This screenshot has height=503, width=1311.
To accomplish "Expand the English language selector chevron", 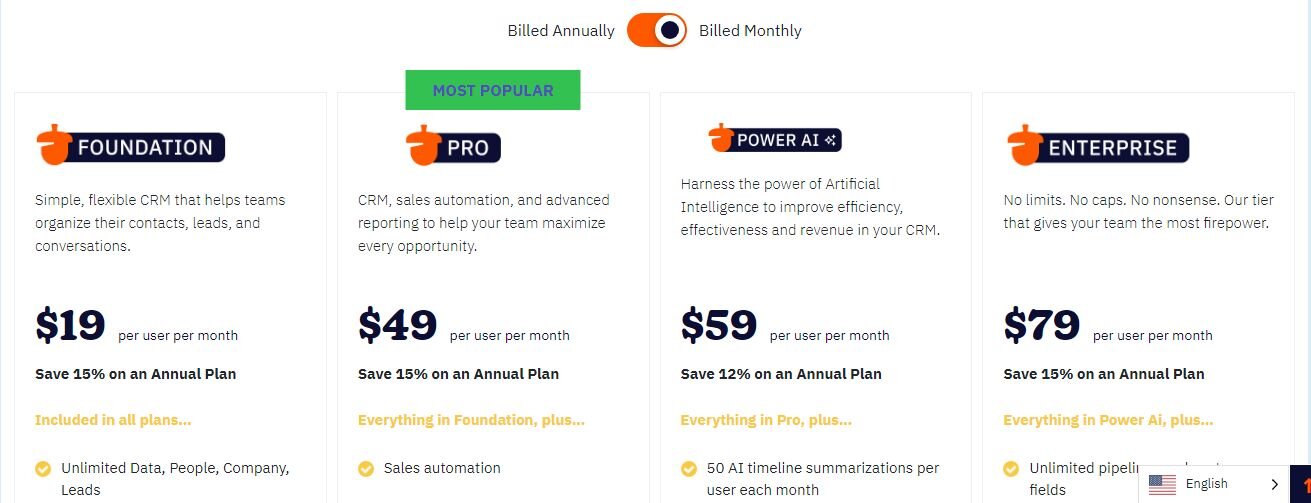I will coord(1275,484).
